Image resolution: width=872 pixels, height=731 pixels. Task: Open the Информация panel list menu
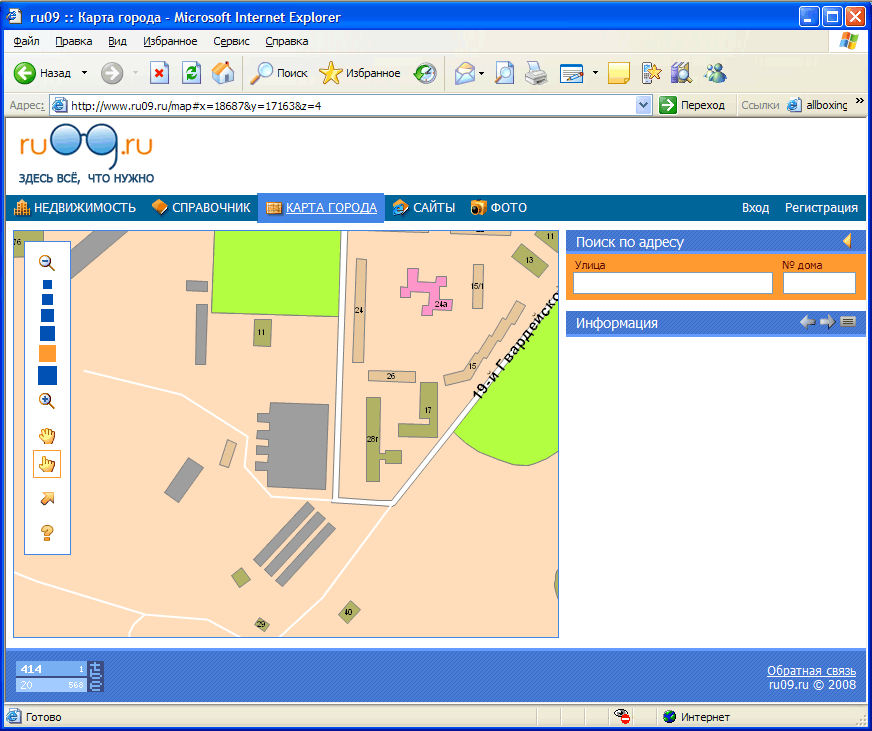point(848,322)
